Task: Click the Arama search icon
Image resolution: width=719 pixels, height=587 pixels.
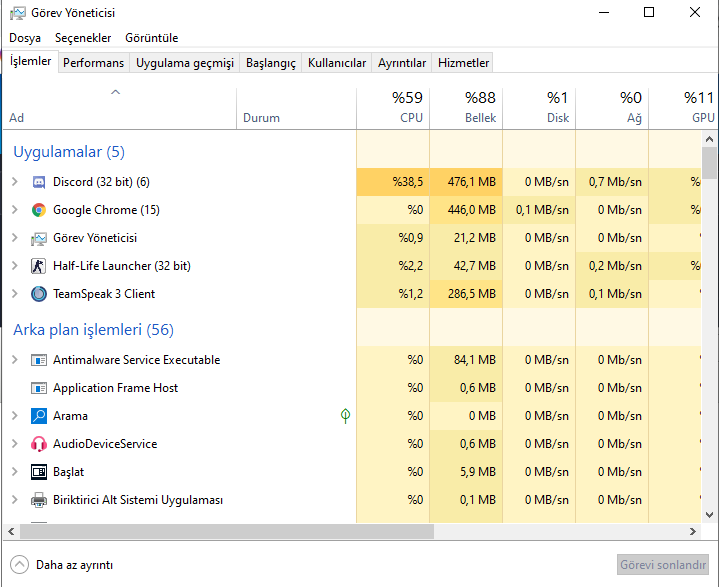Action: coord(39,416)
